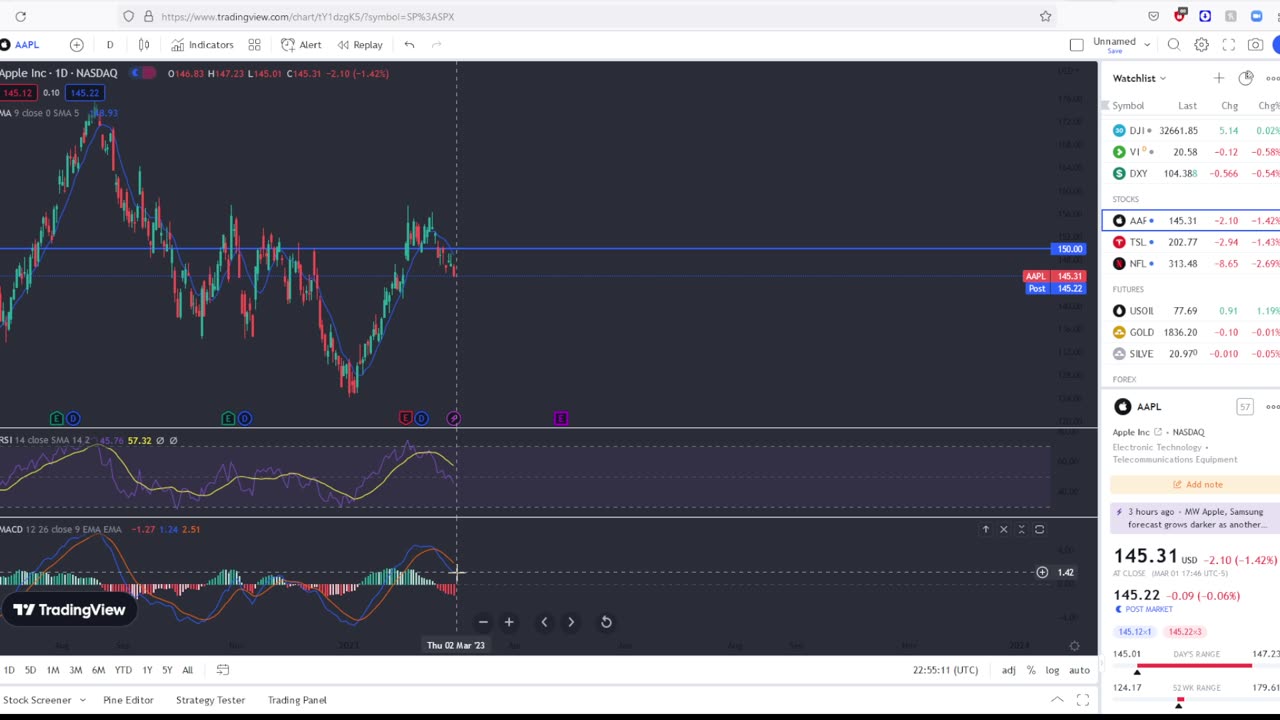1280x720 pixels.
Task: Create a new Alert
Action: 301,44
